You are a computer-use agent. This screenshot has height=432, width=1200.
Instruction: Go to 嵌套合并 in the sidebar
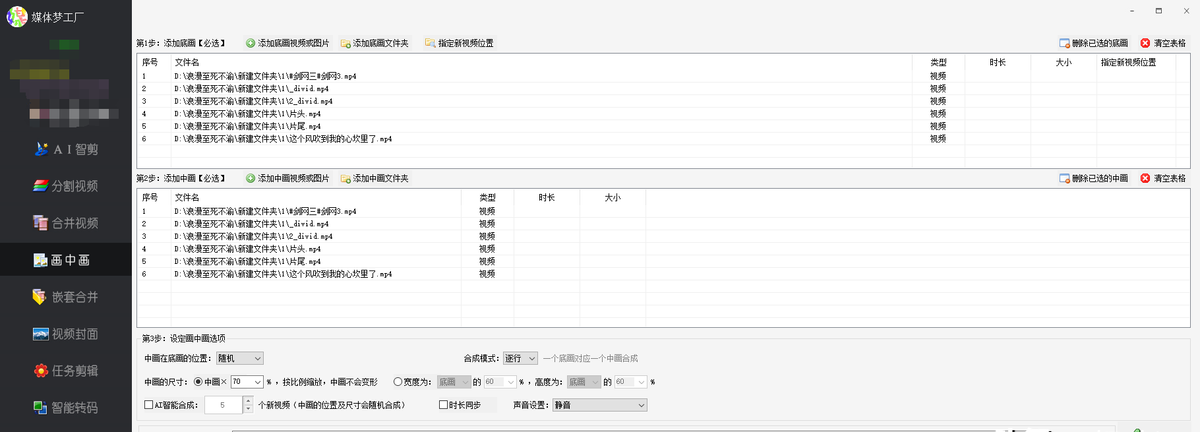tap(66, 296)
